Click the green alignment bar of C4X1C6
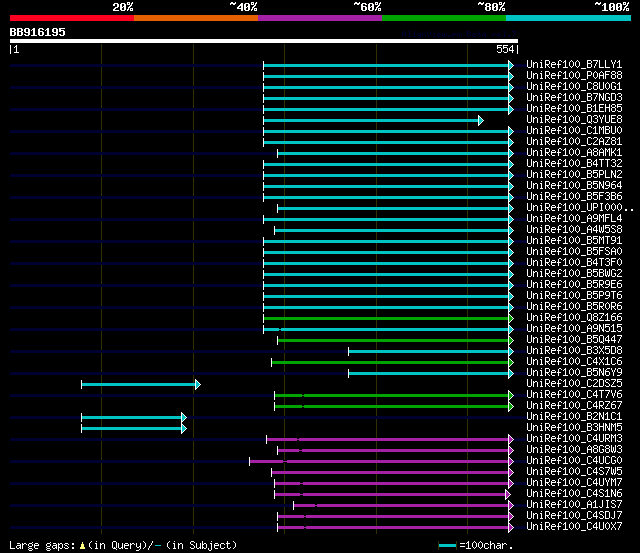 pos(392,362)
